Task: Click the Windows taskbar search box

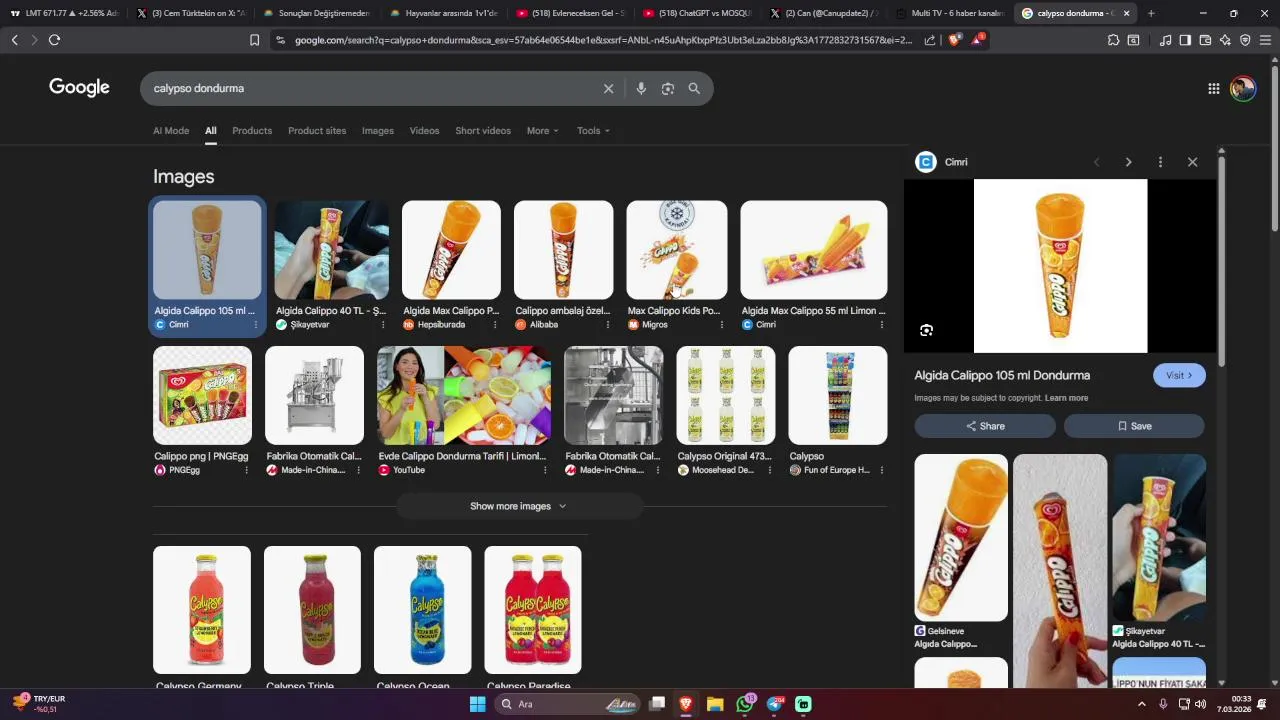Action: pos(568,704)
